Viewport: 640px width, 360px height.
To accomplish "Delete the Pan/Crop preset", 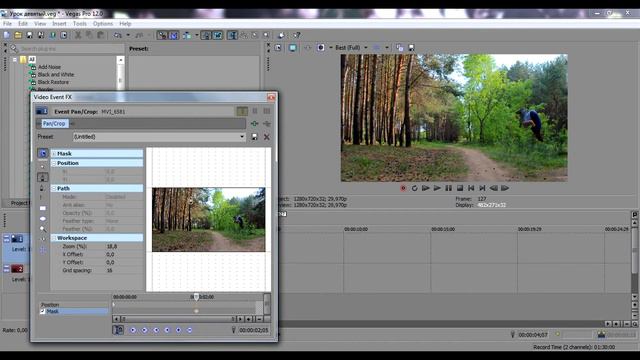I will tap(267, 137).
